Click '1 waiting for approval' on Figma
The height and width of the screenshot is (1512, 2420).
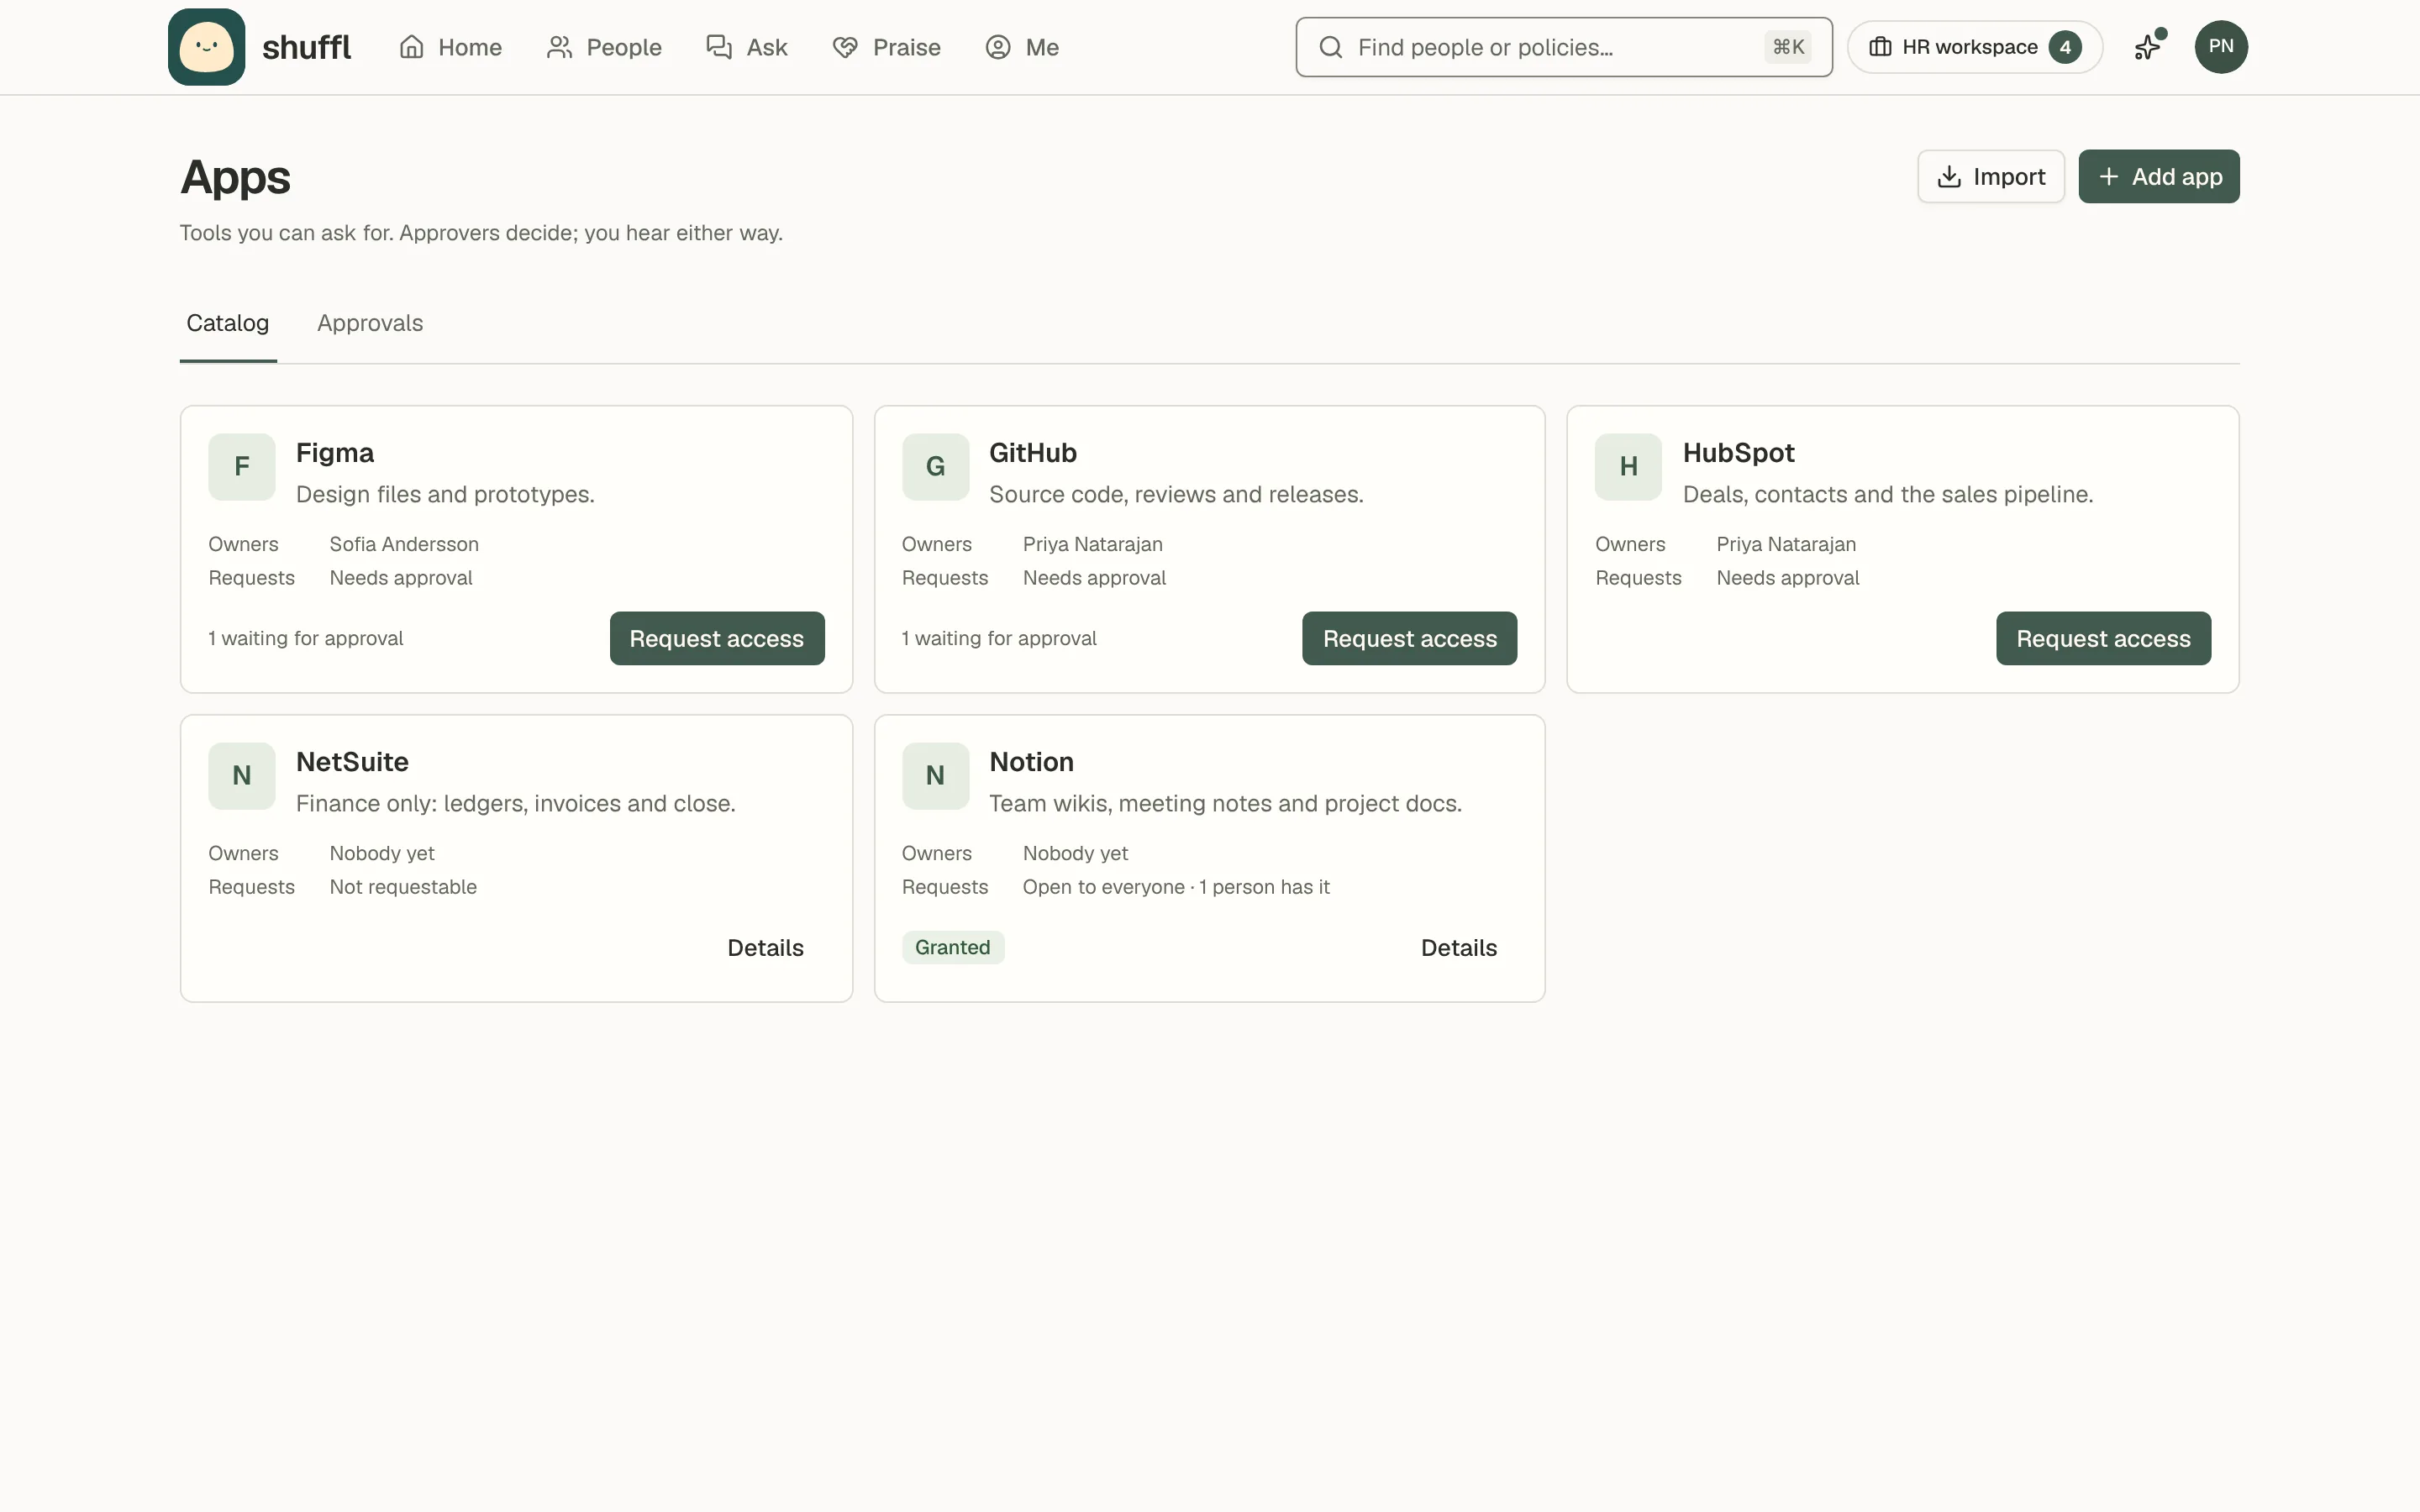[x=305, y=638]
